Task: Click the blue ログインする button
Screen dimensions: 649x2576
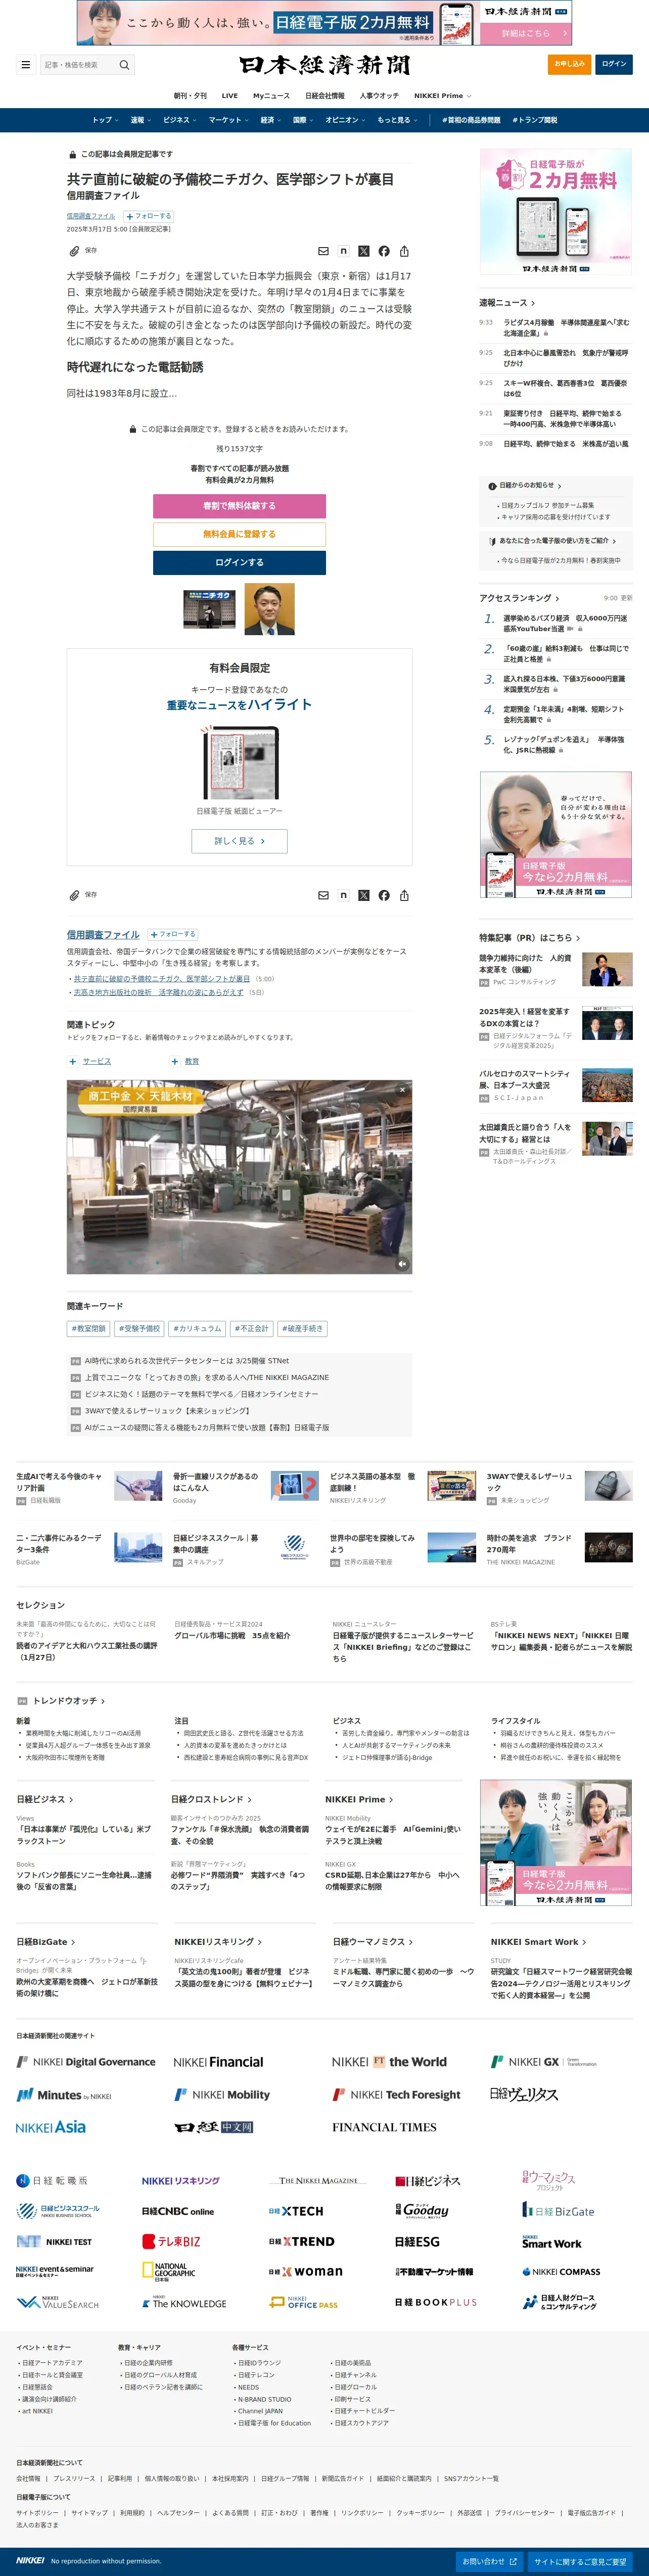Action: tap(239, 563)
